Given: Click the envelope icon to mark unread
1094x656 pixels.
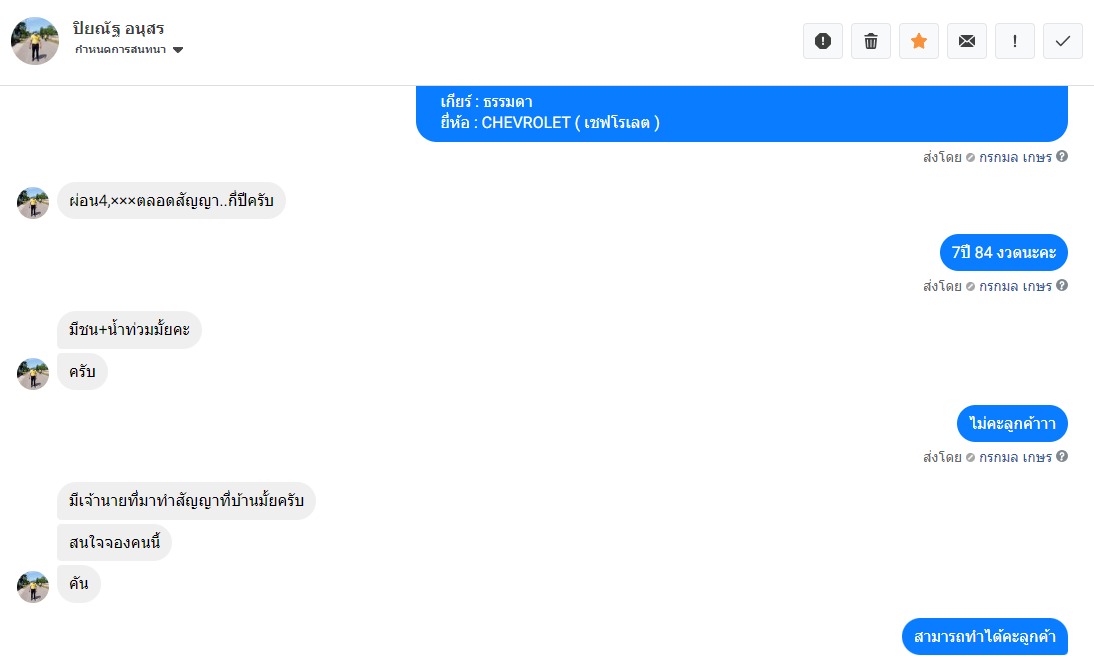Looking at the screenshot, I should [x=967, y=41].
